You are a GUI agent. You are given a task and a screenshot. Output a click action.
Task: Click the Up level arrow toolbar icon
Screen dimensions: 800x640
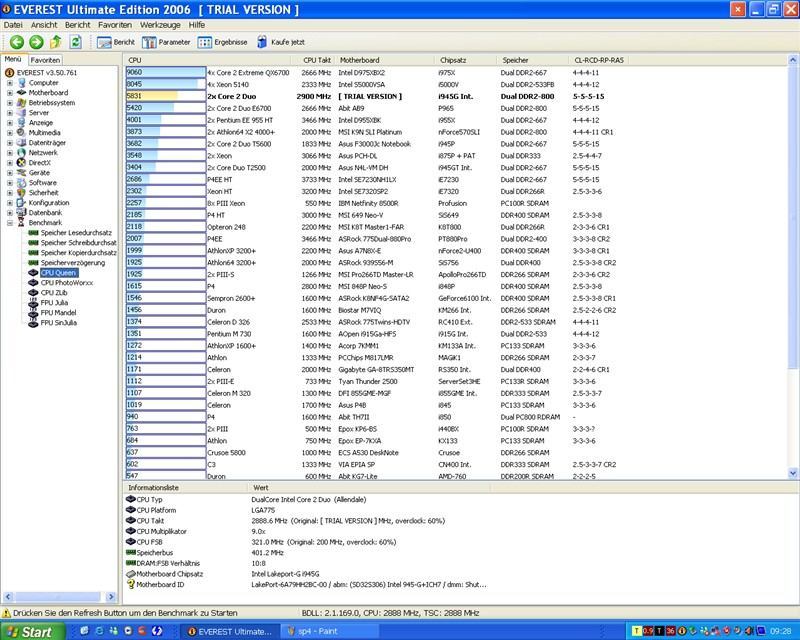coord(56,42)
